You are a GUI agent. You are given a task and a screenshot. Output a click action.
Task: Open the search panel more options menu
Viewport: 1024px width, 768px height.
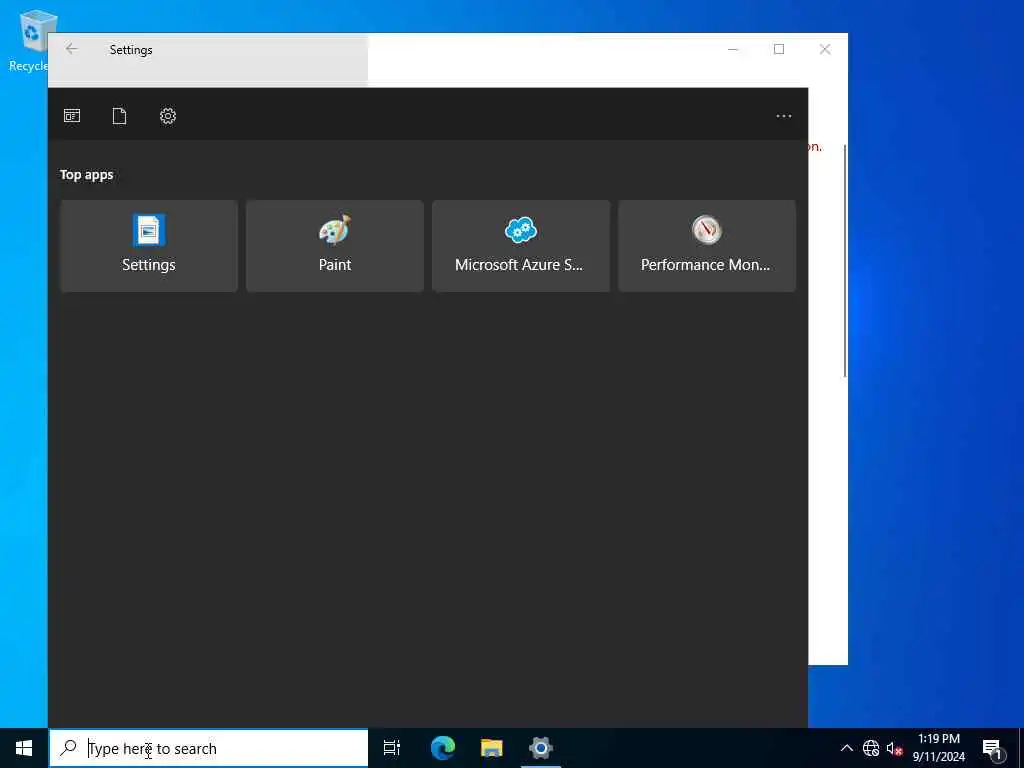pos(784,116)
